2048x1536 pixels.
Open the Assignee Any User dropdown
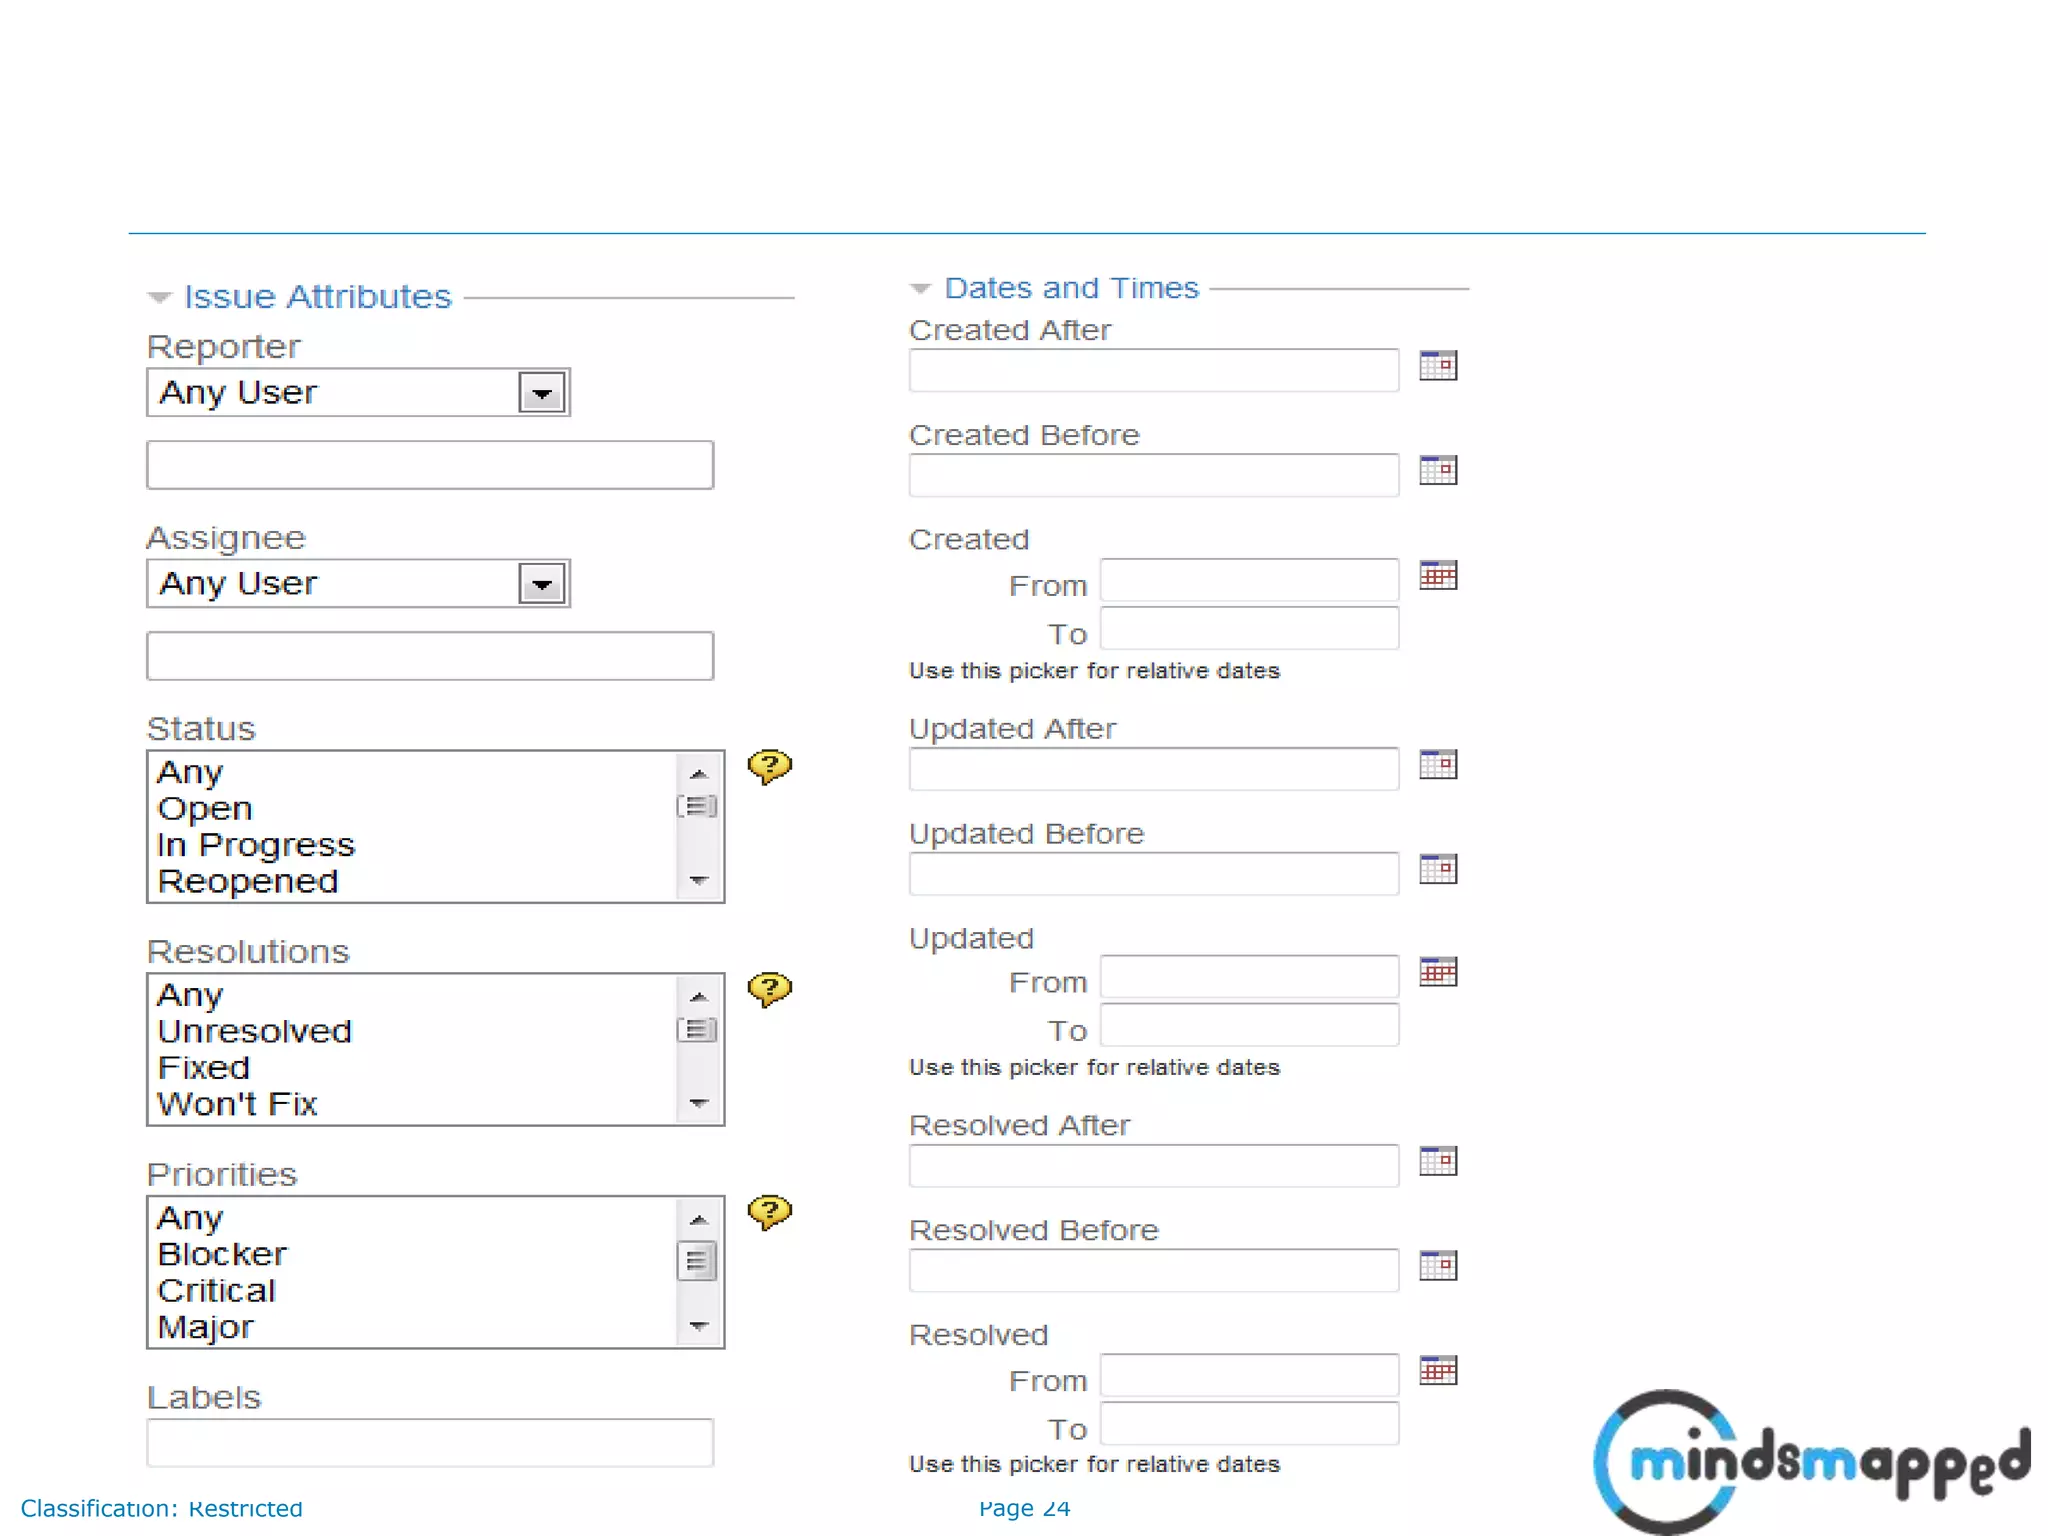[542, 584]
